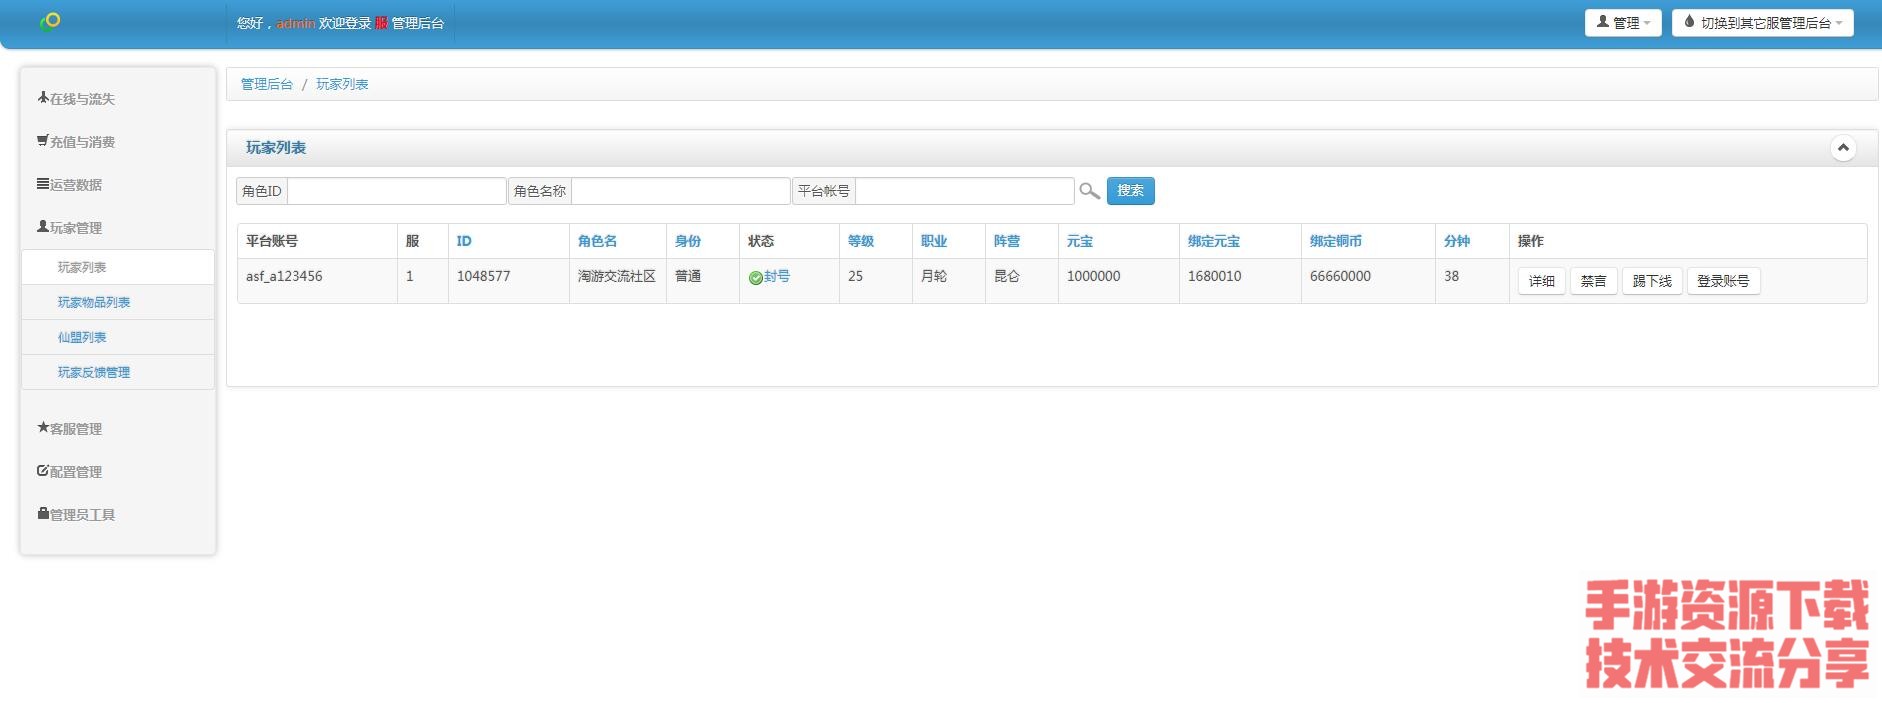The image size is (1882, 703).
Task: Go to 仙盟列表 page
Action: 82,337
